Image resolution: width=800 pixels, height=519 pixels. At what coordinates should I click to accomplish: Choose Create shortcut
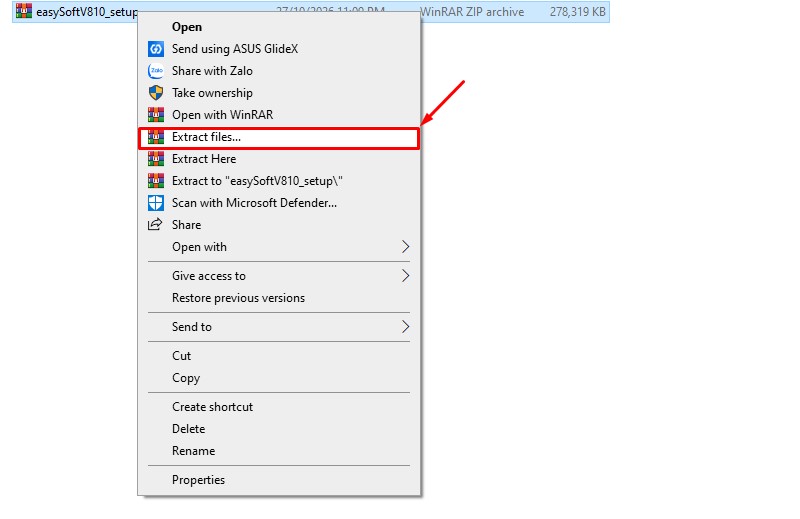tap(279, 407)
